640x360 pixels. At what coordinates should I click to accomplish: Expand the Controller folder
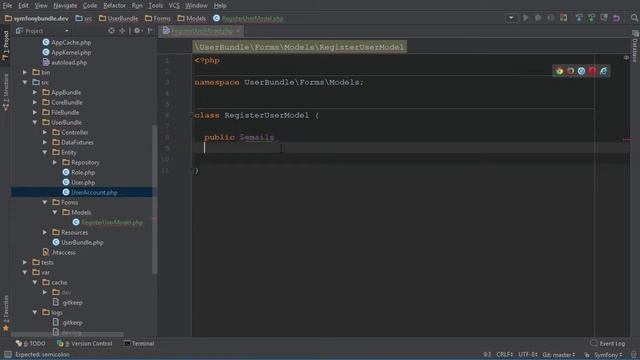(x=45, y=132)
